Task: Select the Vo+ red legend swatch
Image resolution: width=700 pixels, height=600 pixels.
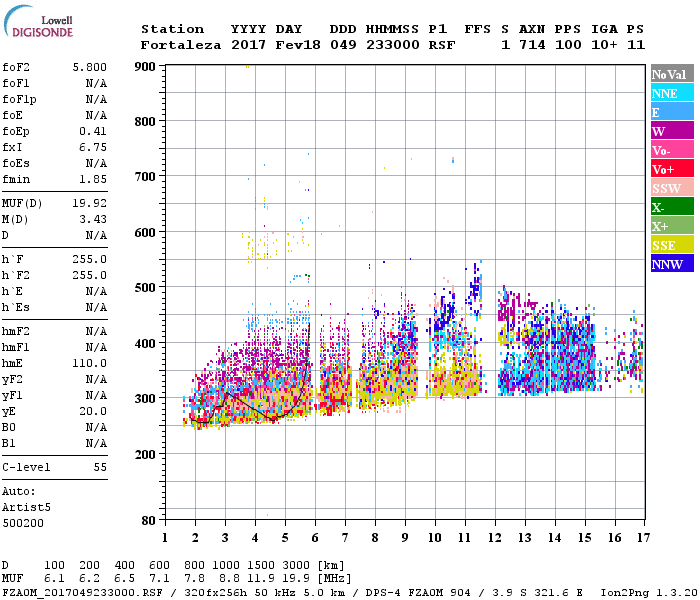Action: pyautogui.click(x=672, y=169)
